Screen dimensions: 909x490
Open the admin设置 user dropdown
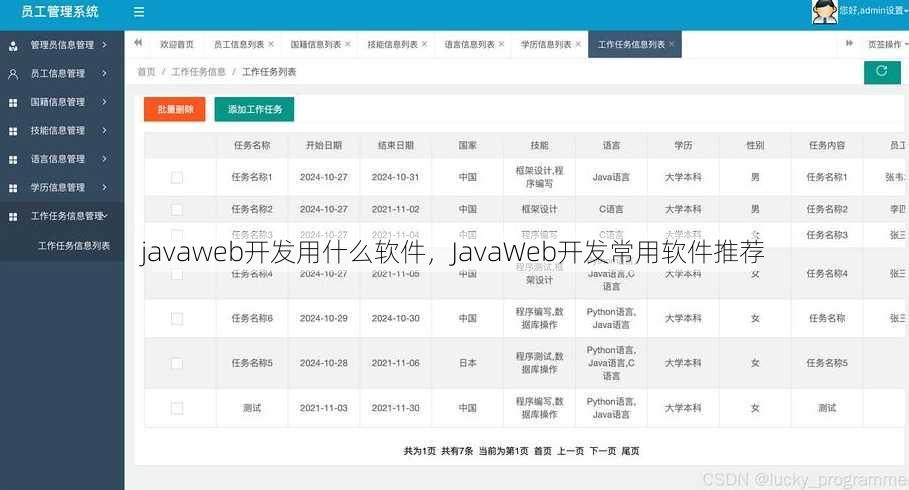tap(874, 10)
